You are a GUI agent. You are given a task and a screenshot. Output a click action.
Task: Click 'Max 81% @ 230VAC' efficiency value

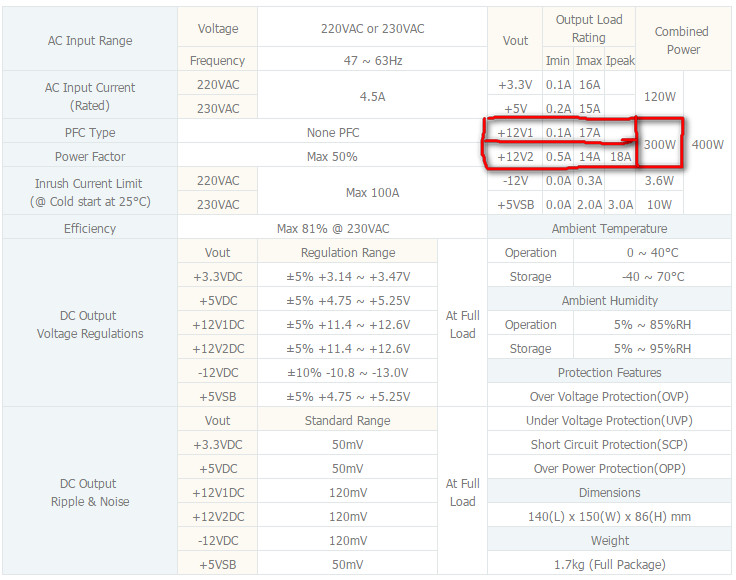point(332,229)
